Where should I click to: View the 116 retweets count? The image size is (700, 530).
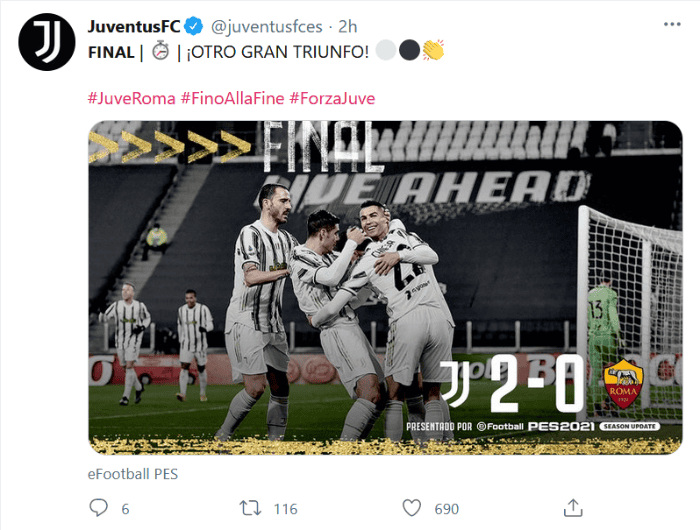coord(285,509)
